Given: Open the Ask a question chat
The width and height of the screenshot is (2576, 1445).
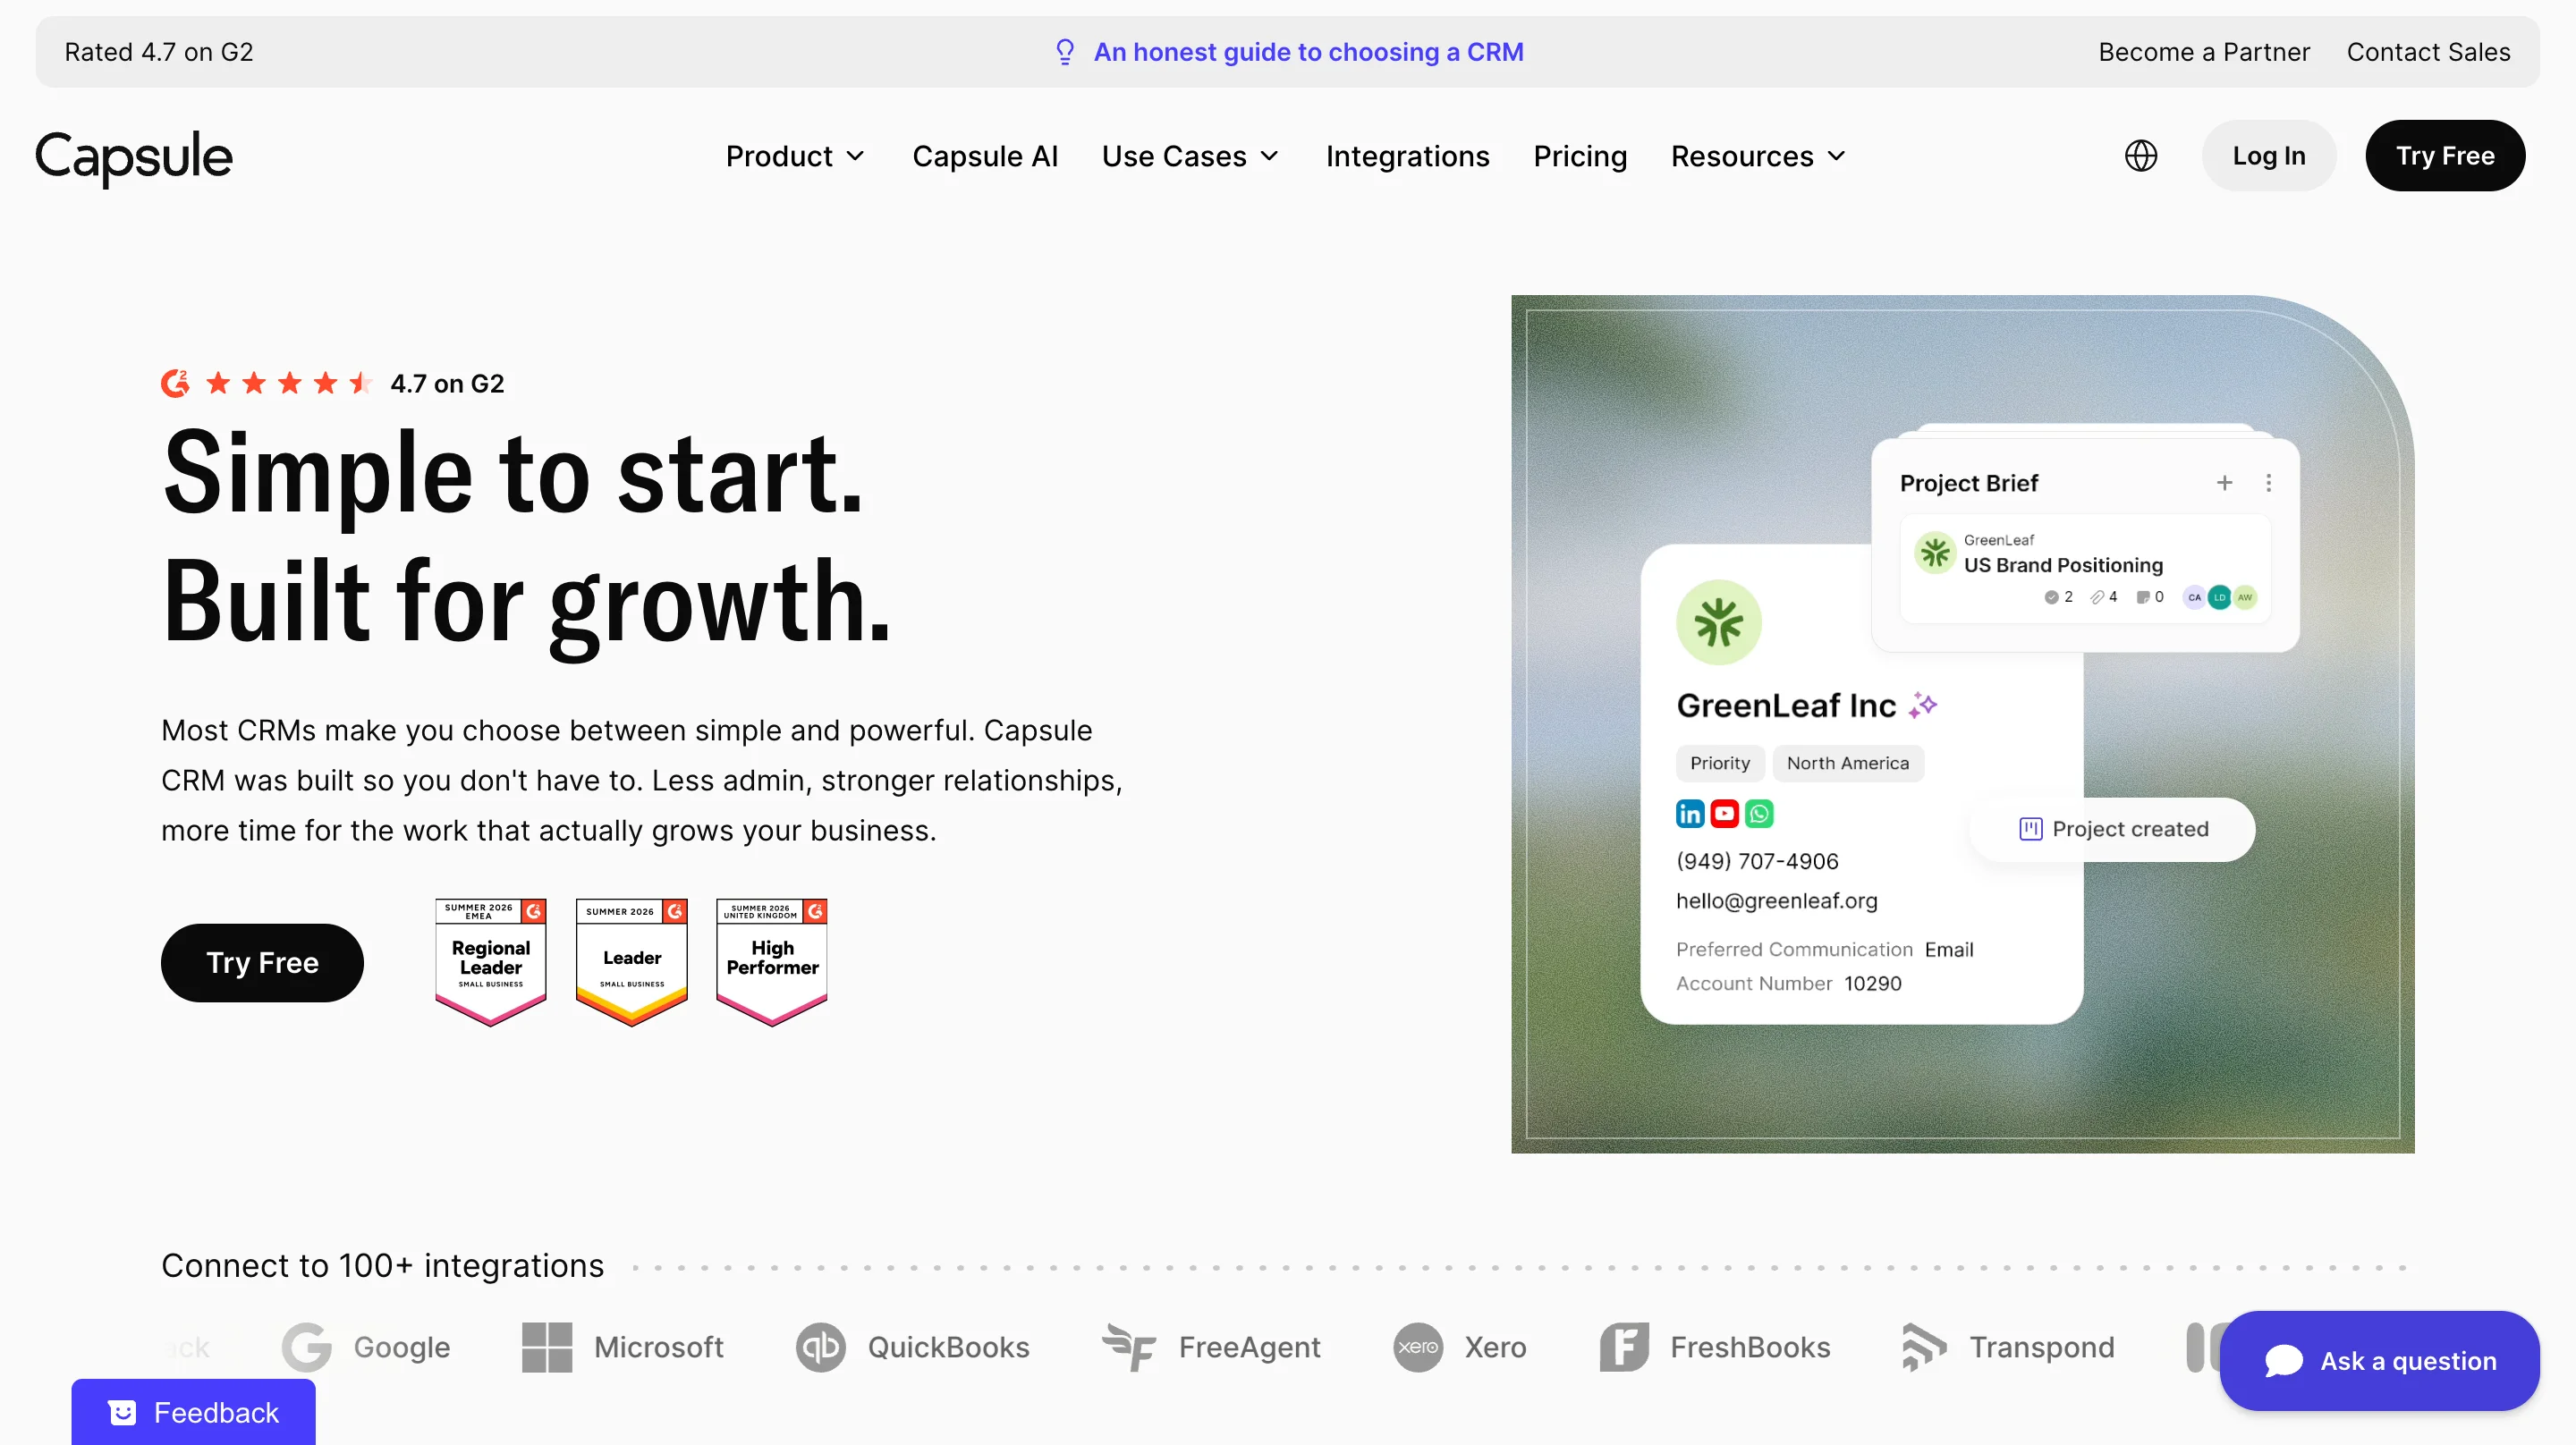Looking at the screenshot, I should [2379, 1361].
